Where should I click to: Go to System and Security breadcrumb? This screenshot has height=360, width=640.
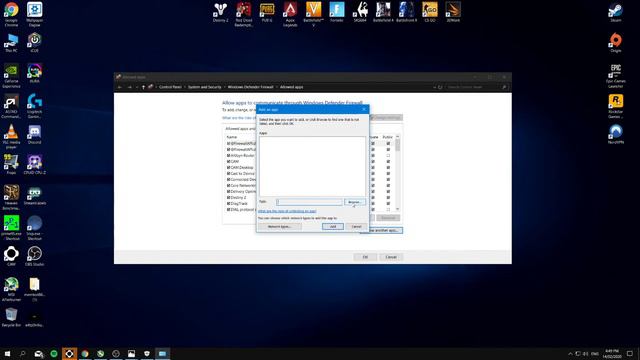click(204, 87)
